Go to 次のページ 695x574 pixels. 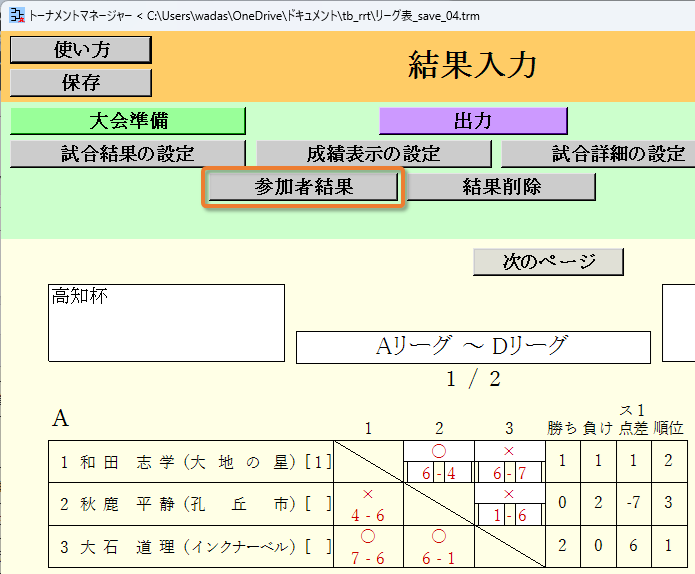(548, 262)
